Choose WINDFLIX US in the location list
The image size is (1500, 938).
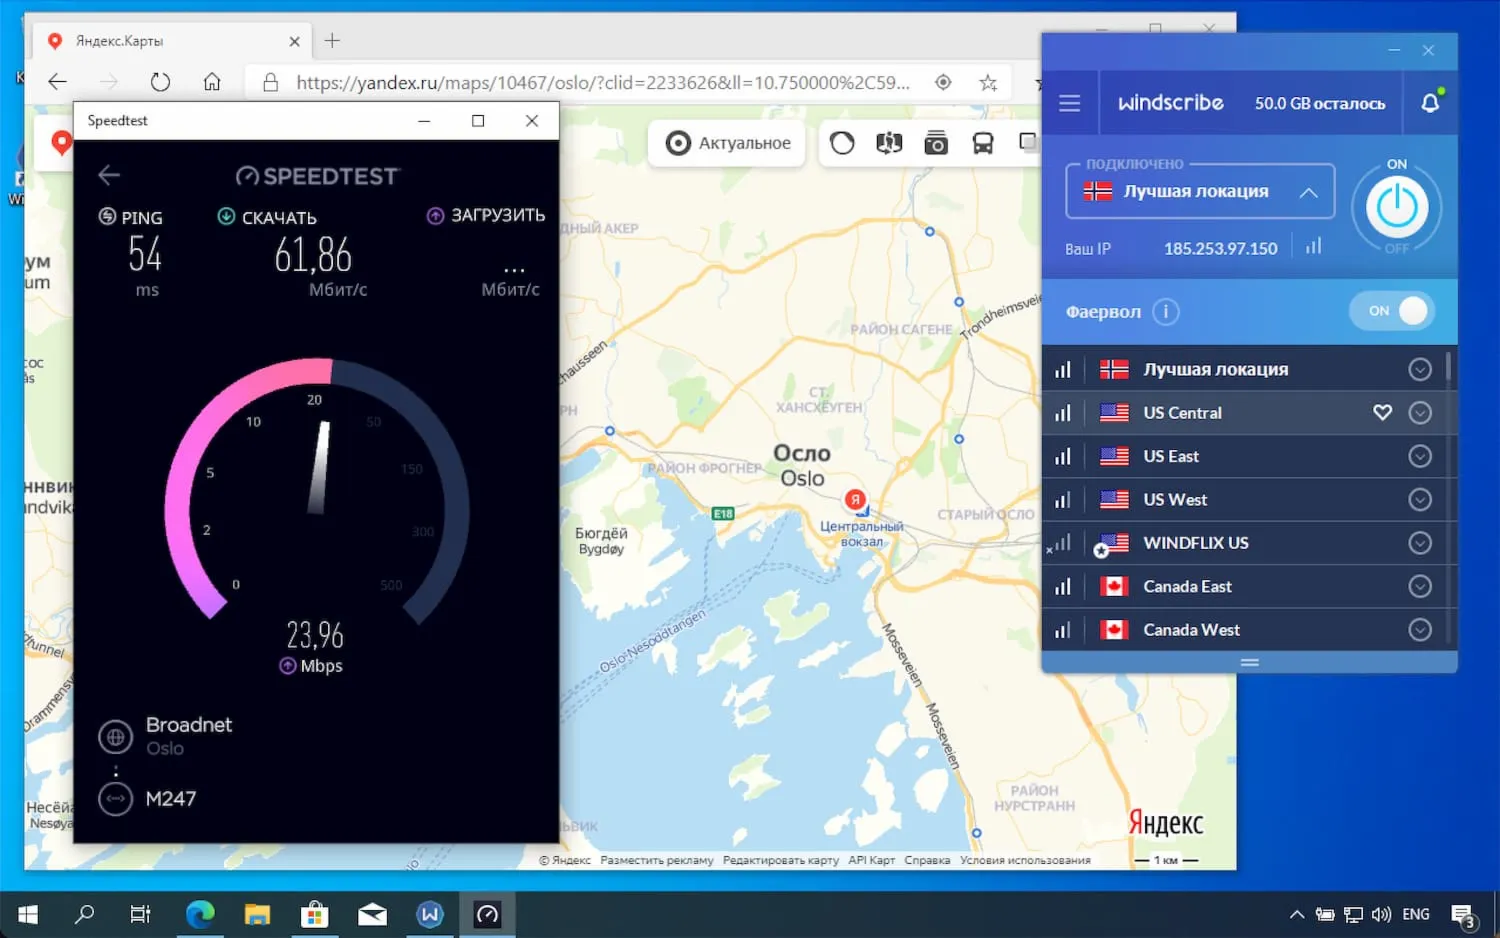[1244, 543]
